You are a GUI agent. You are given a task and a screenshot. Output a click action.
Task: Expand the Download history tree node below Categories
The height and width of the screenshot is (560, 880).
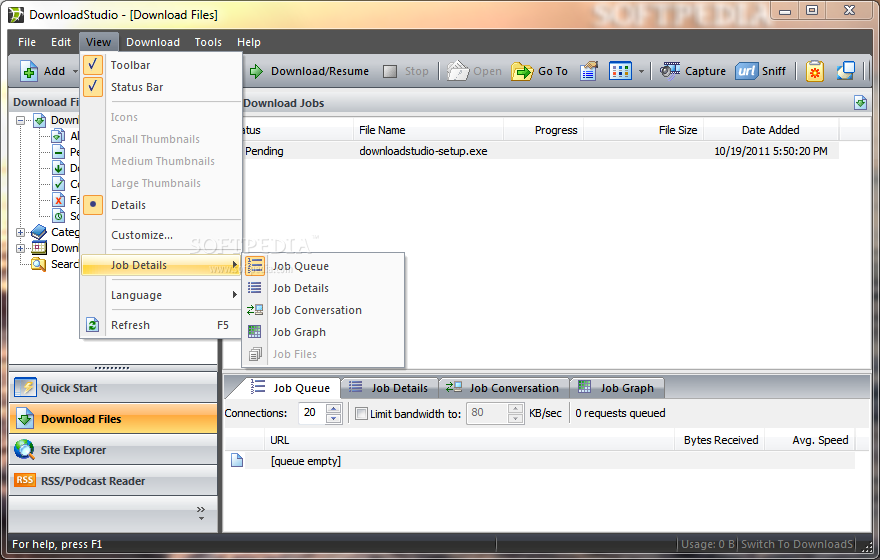21,248
